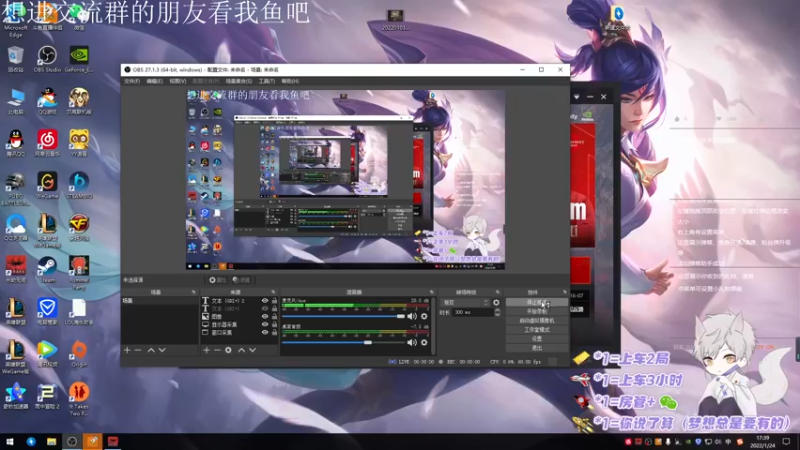Image resolution: width=800 pixels, height=450 pixels.
Task: Toggle visibility of 文本 (GDI+) 2 source
Action: [265, 301]
